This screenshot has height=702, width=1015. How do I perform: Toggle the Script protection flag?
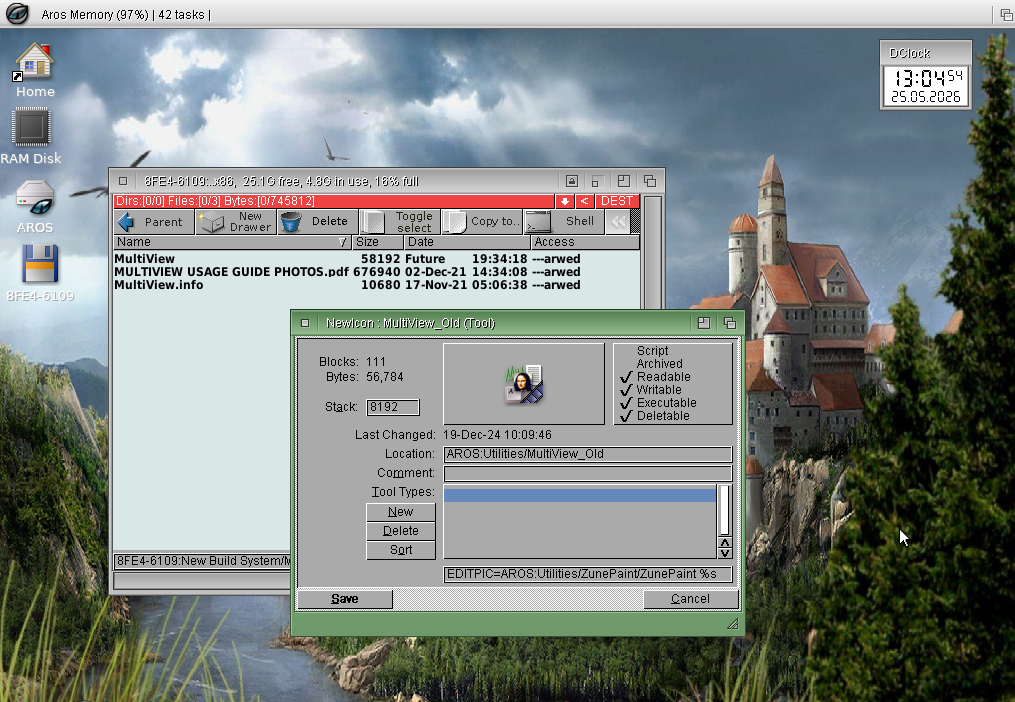652,350
